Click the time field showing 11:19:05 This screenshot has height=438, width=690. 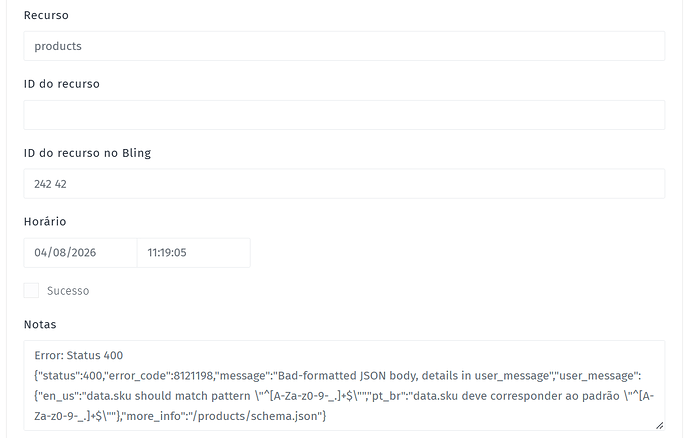click(x=194, y=253)
